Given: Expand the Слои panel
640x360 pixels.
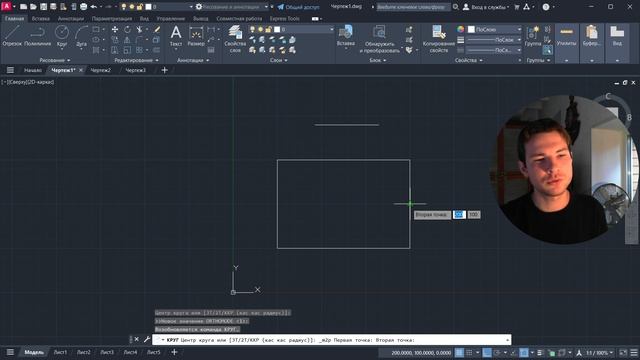Looking at the screenshot, I should 278,60.
